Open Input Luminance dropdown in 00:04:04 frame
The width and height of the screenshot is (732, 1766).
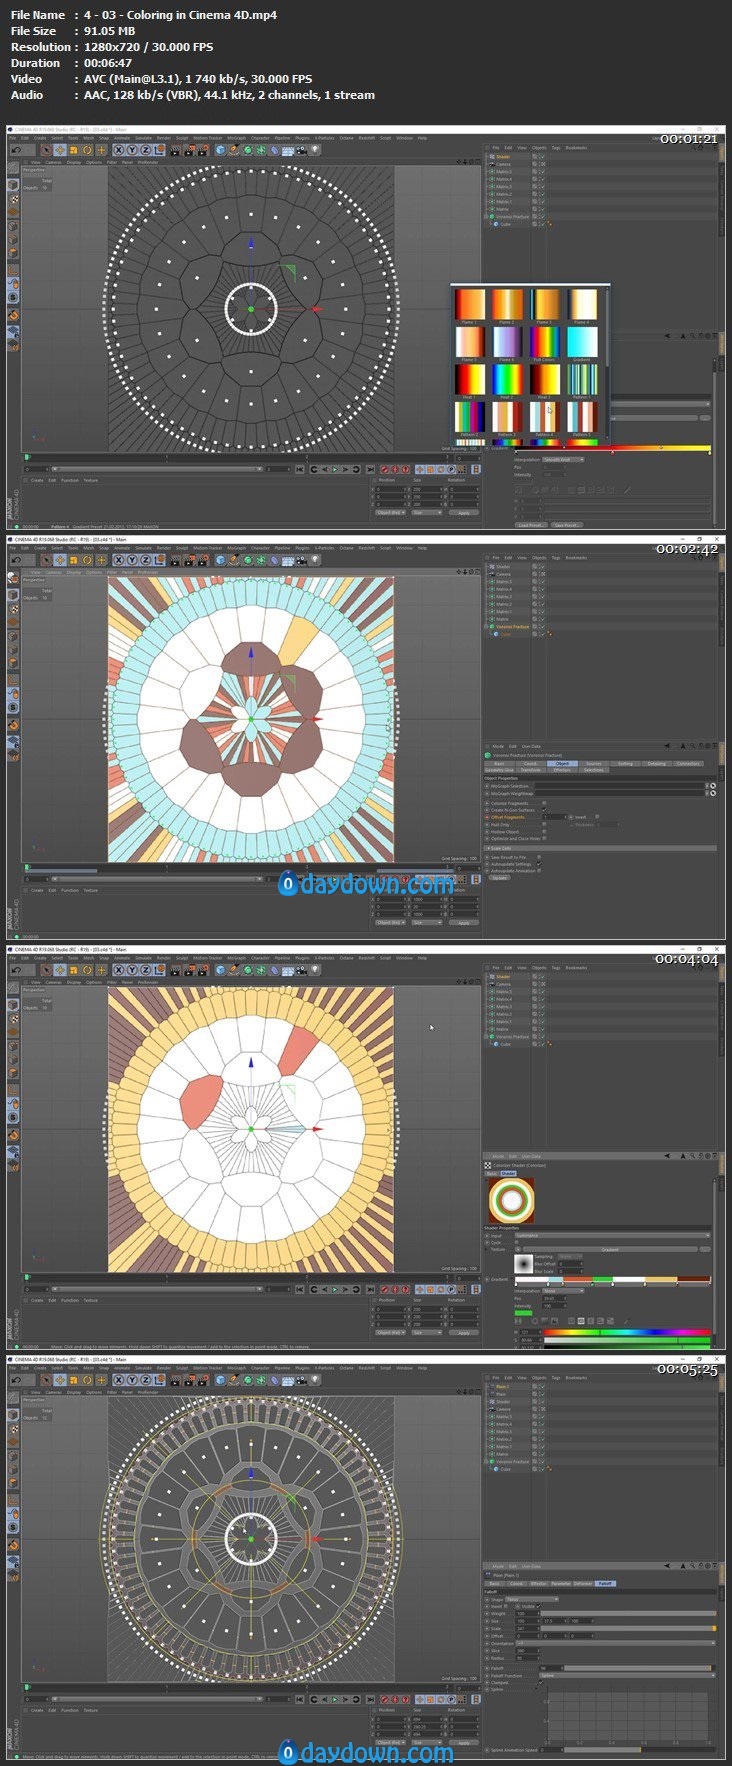click(x=612, y=1235)
